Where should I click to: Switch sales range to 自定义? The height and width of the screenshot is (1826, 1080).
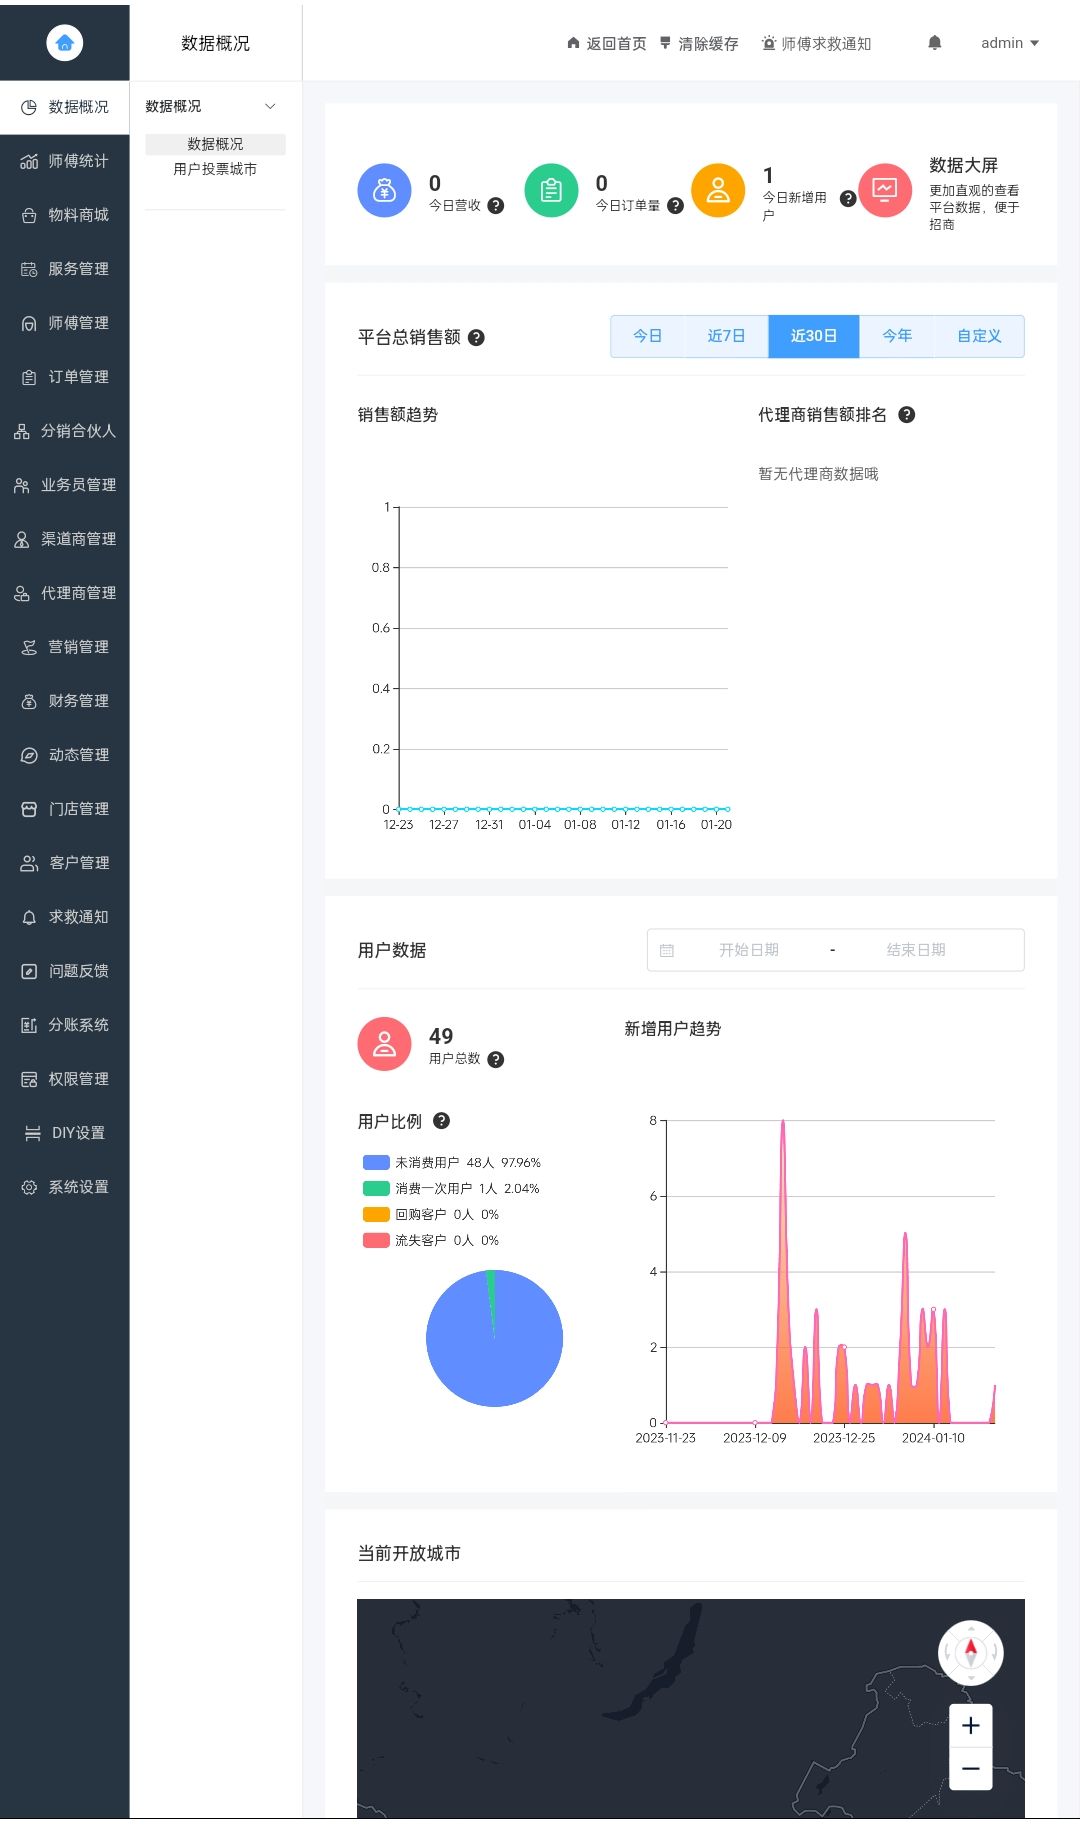click(x=979, y=336)
